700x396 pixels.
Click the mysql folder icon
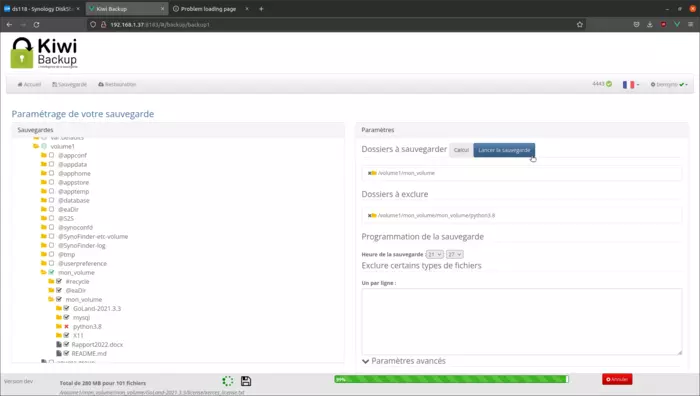pos(59,317)
